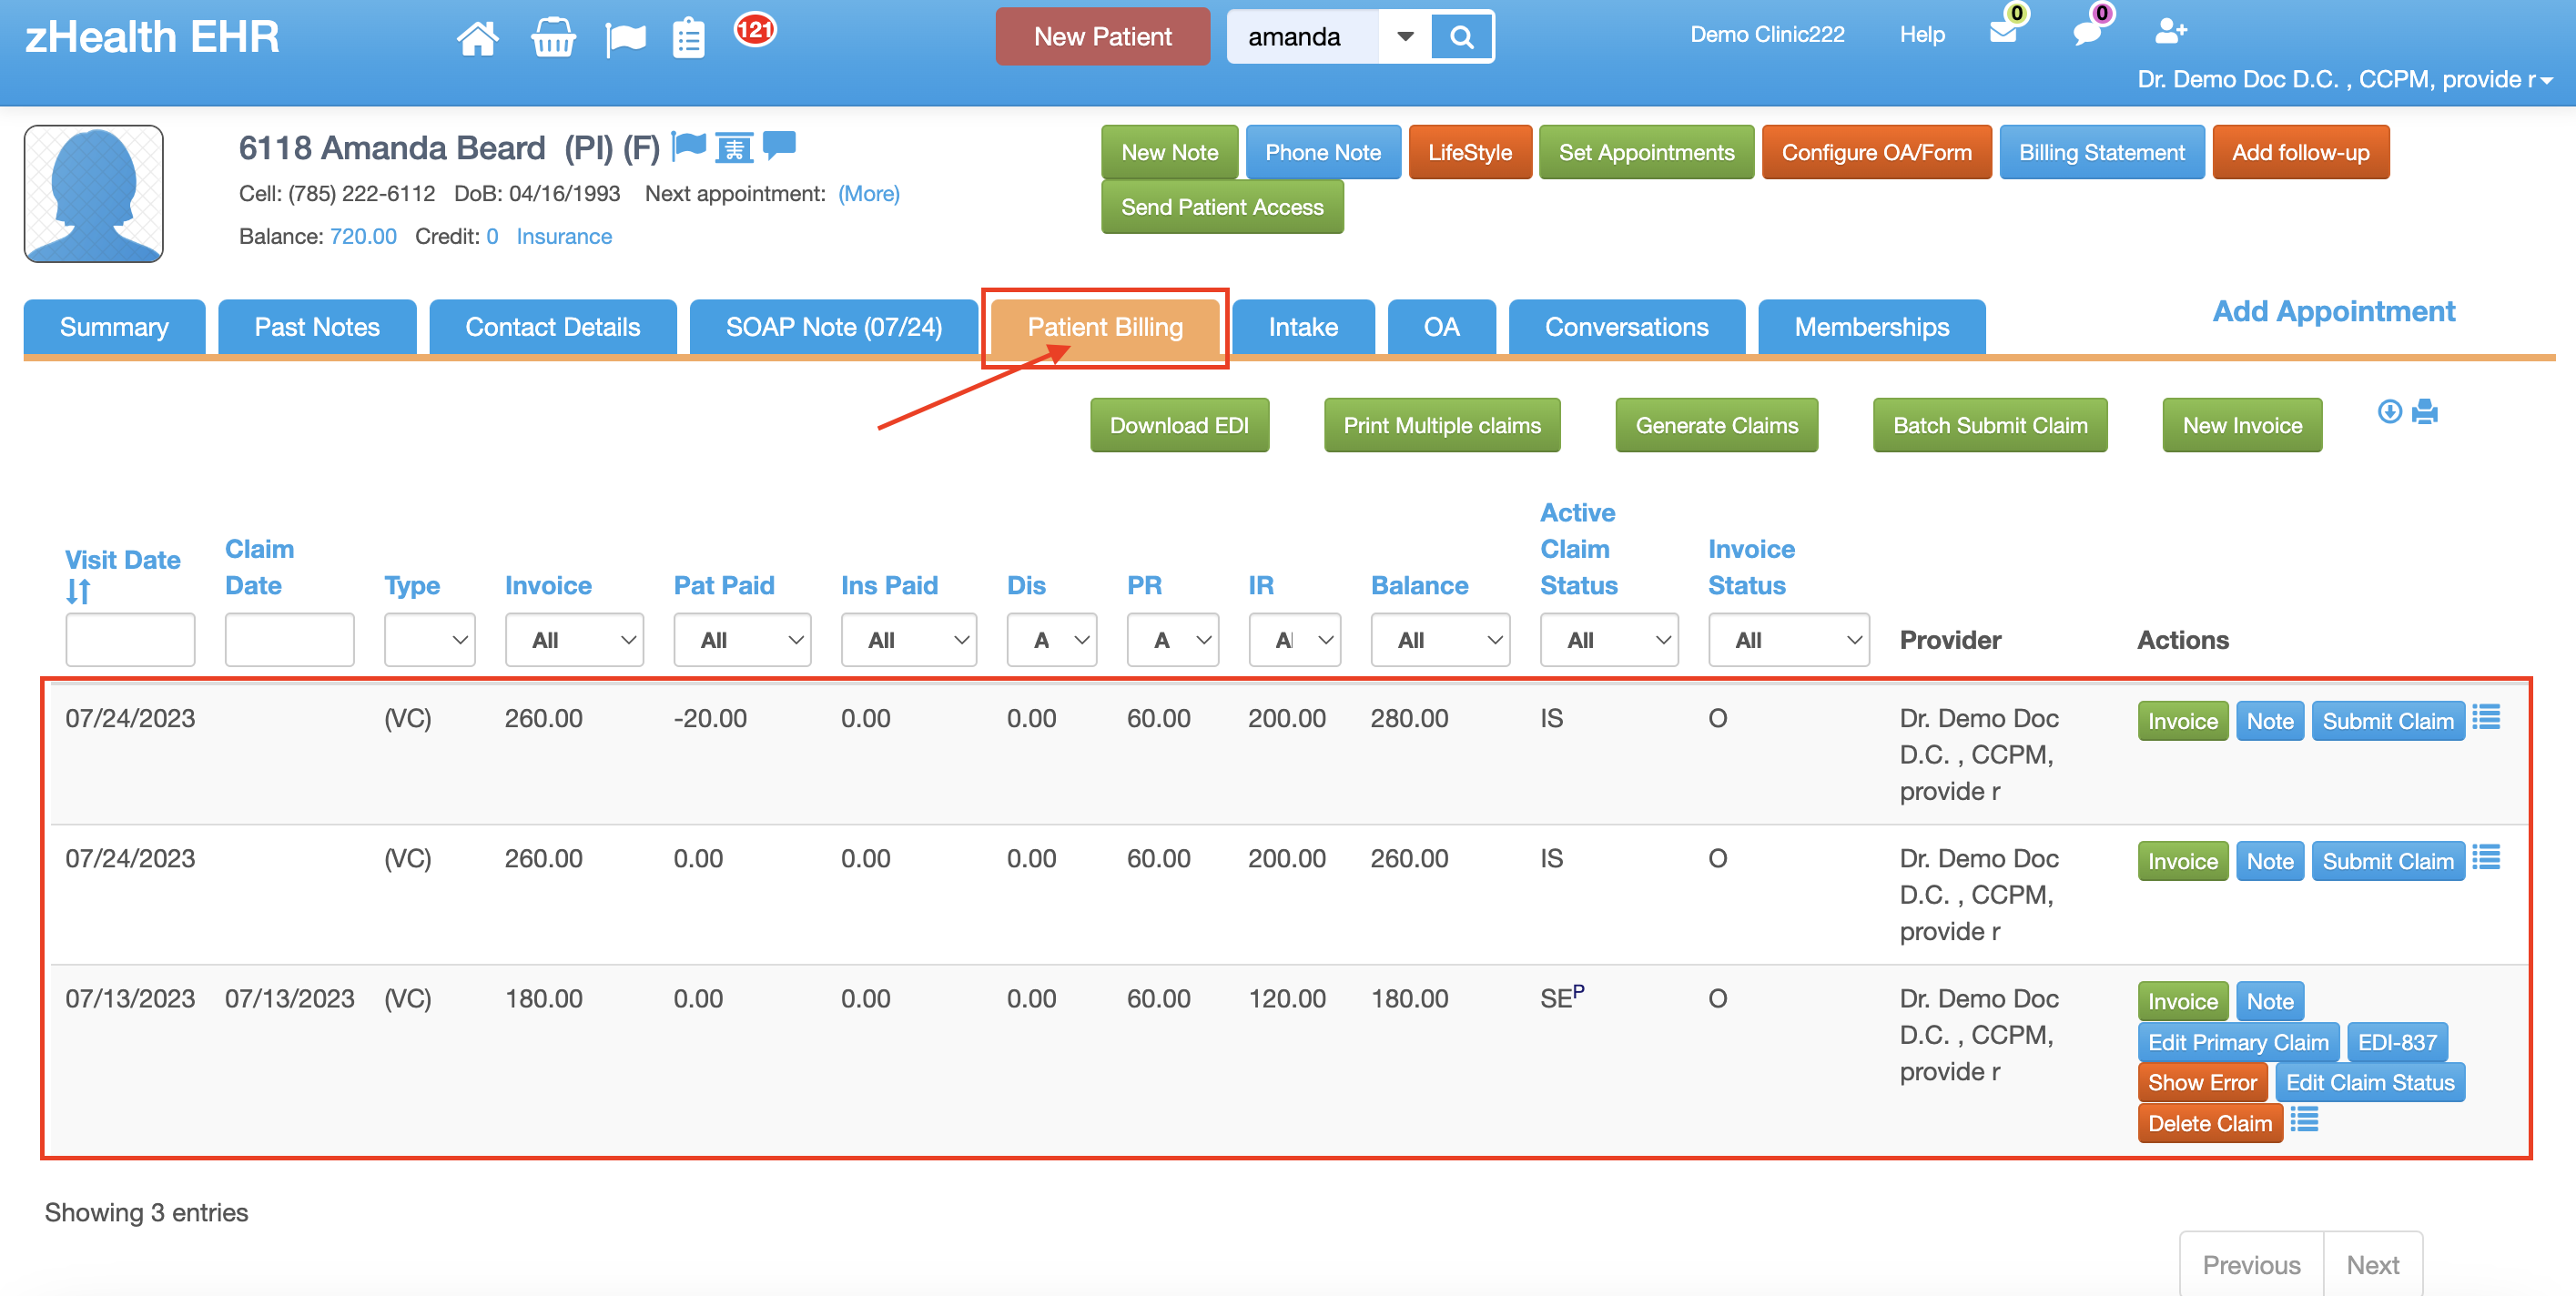Open the shopping basket icon
The height and width of the screenshot is (1296, 2576).
click(553, 38)
